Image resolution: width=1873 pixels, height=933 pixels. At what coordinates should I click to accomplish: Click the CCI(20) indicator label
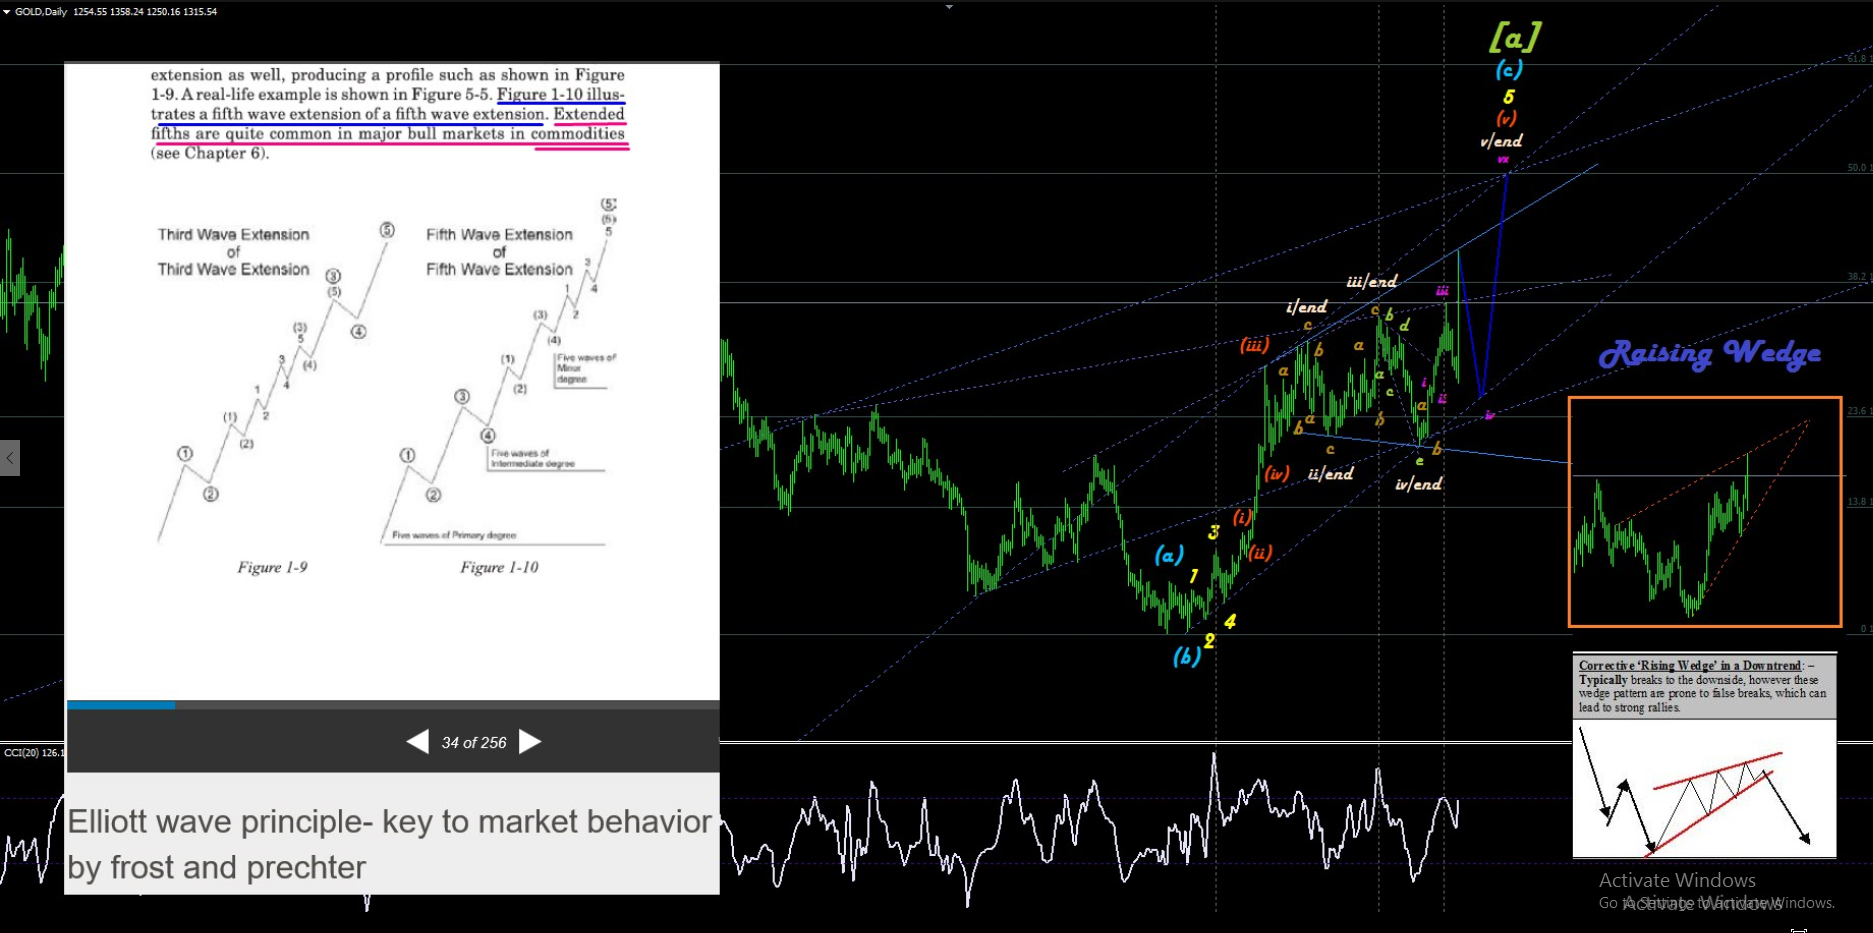pyautogui.click(x=33, y=752)
